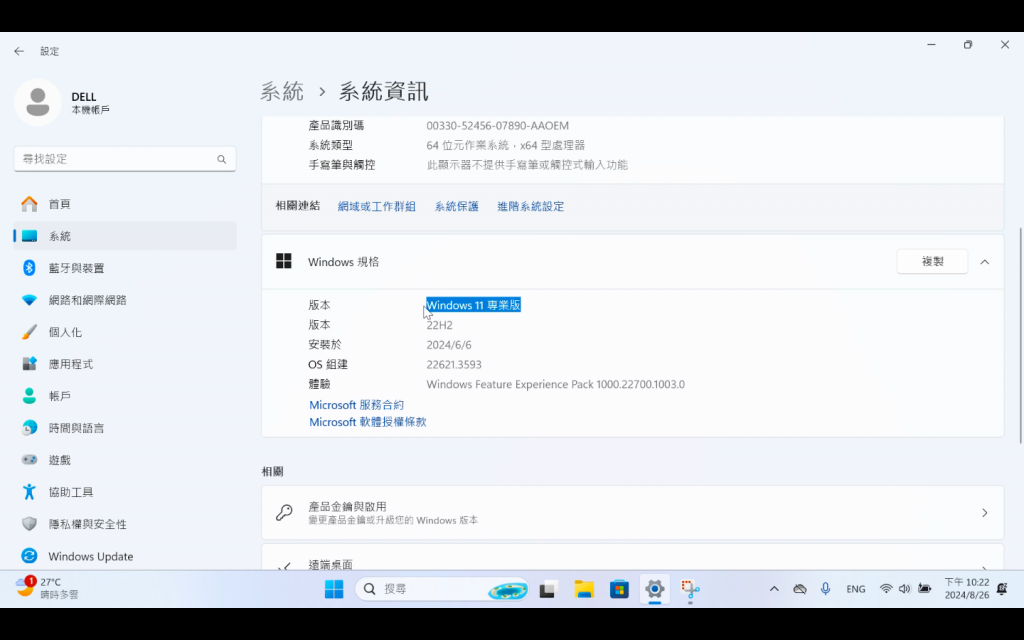Viewport: 1024px width, 640px height.
Task: Click the 22621.3593 OS build value
Action: pos(454,364)
